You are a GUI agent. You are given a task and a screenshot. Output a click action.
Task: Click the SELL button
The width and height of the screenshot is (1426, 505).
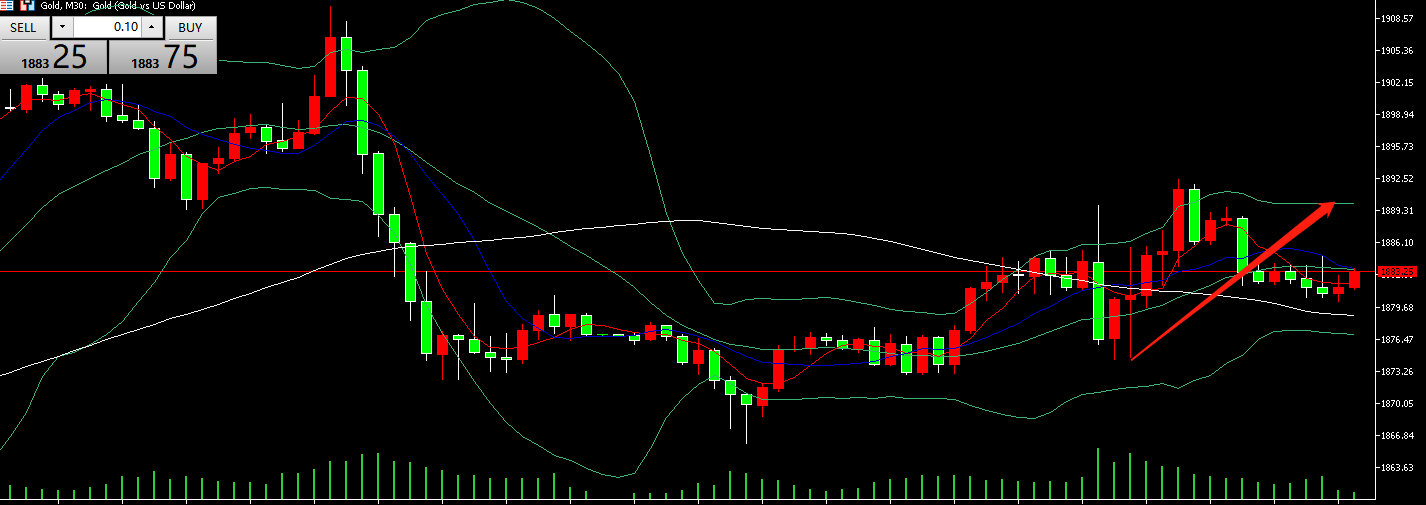coord(24,28)
